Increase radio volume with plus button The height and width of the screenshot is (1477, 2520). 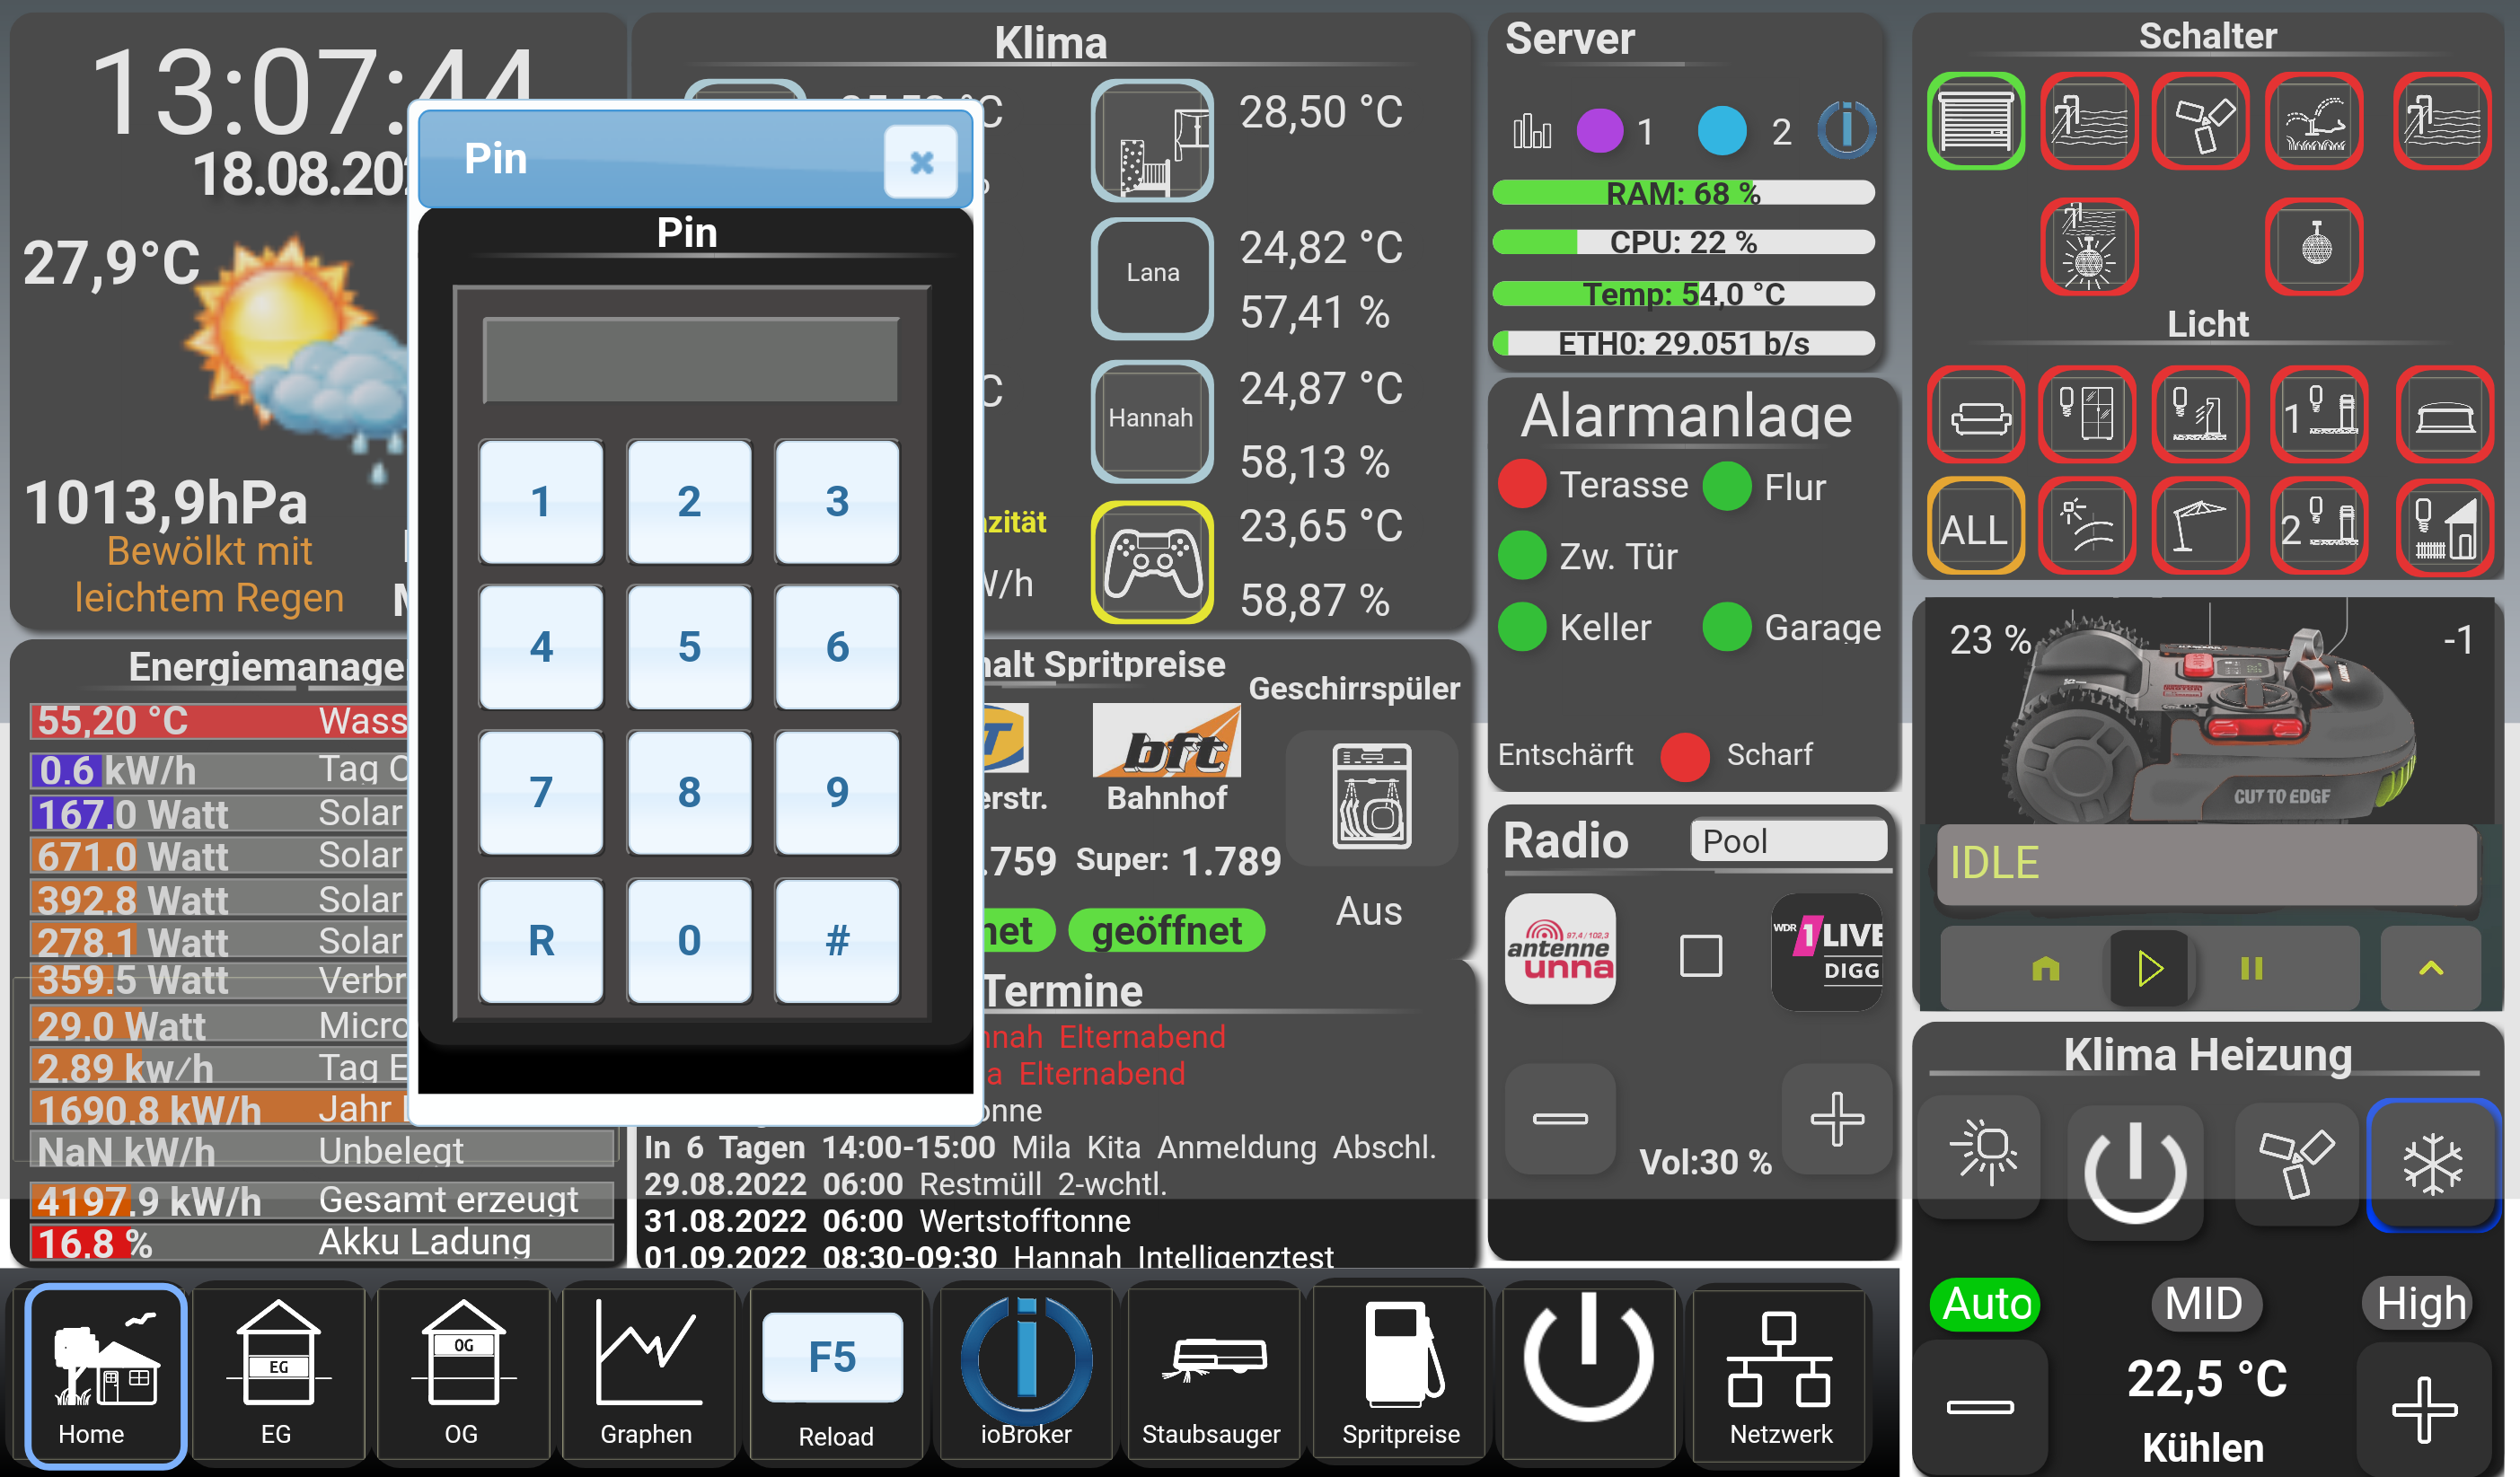(1836, 1119)
